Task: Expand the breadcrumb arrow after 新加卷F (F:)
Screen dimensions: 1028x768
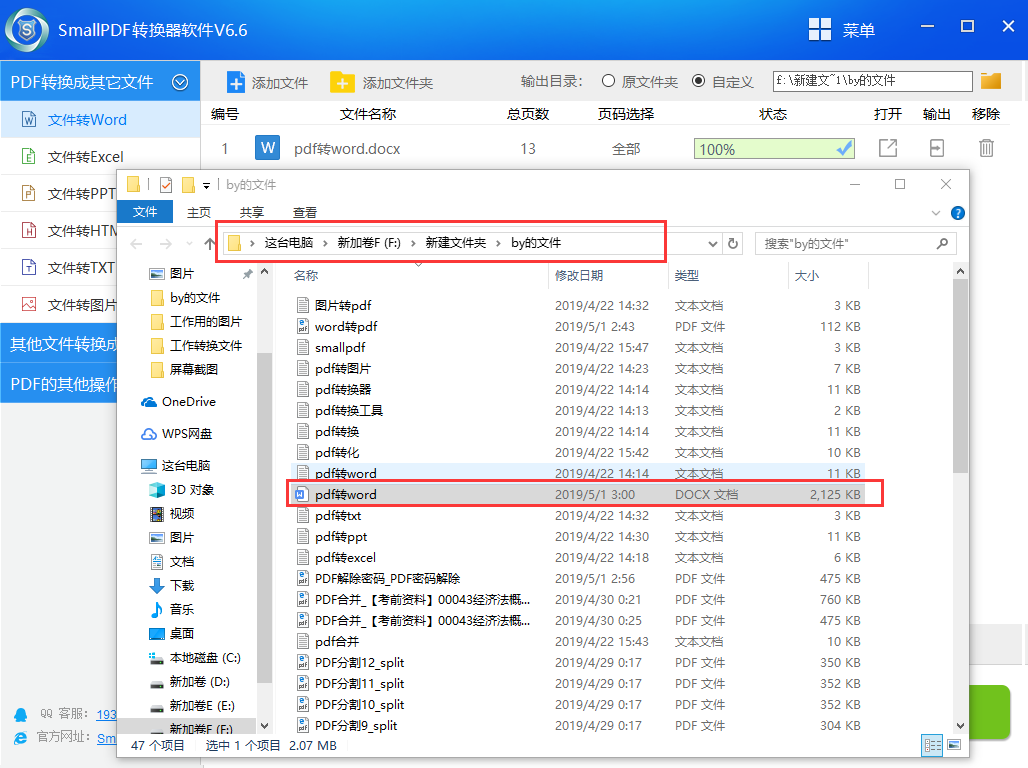Action: coord(413,243)
